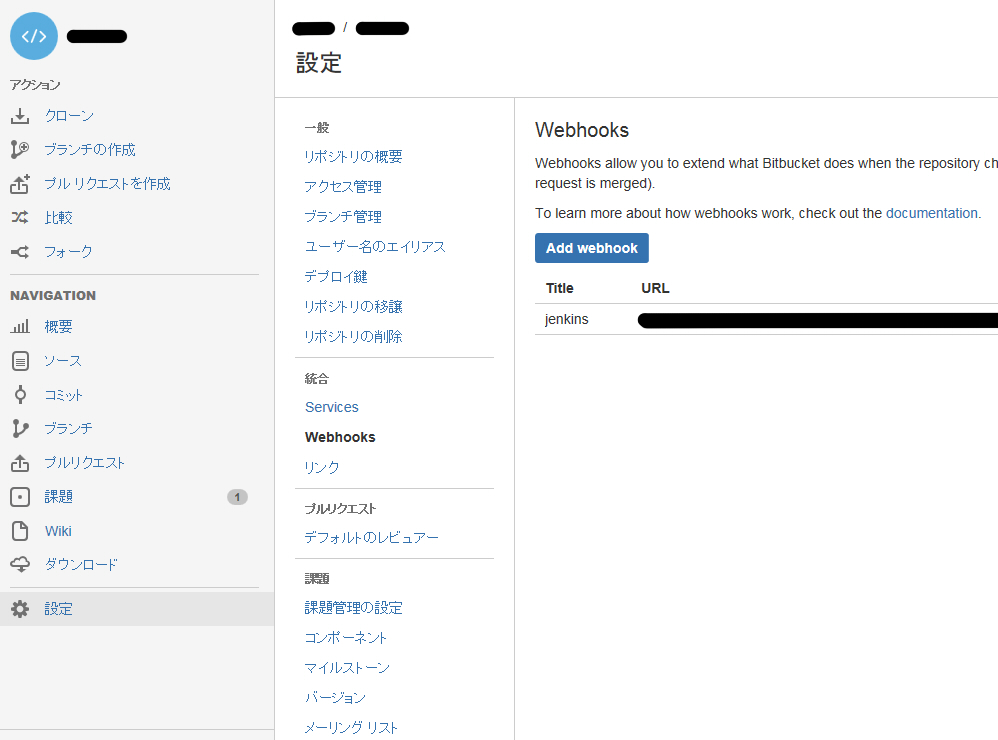Image resolution: width=998 pixels, height=740 pixels.
Task: Click the issues (課題) box icon
Action: [20, 497]
